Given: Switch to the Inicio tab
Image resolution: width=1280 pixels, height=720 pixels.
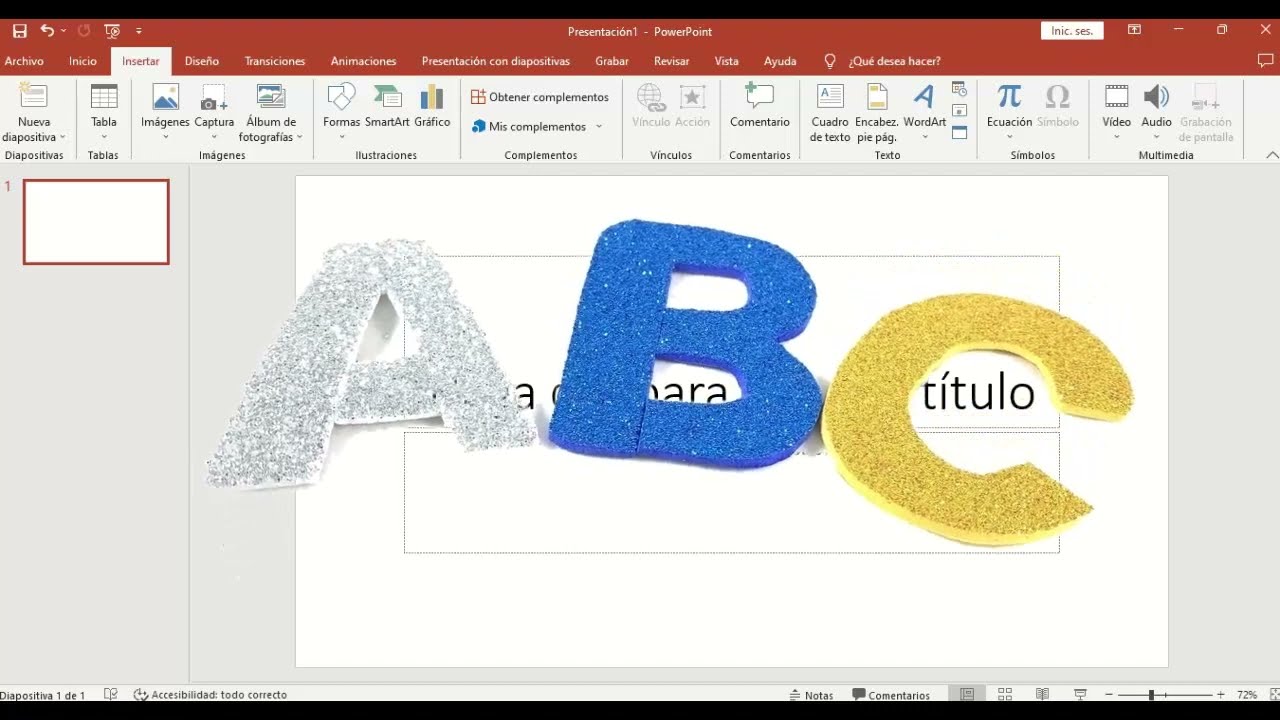Looking at the screenshot, I should coord(83,61).
